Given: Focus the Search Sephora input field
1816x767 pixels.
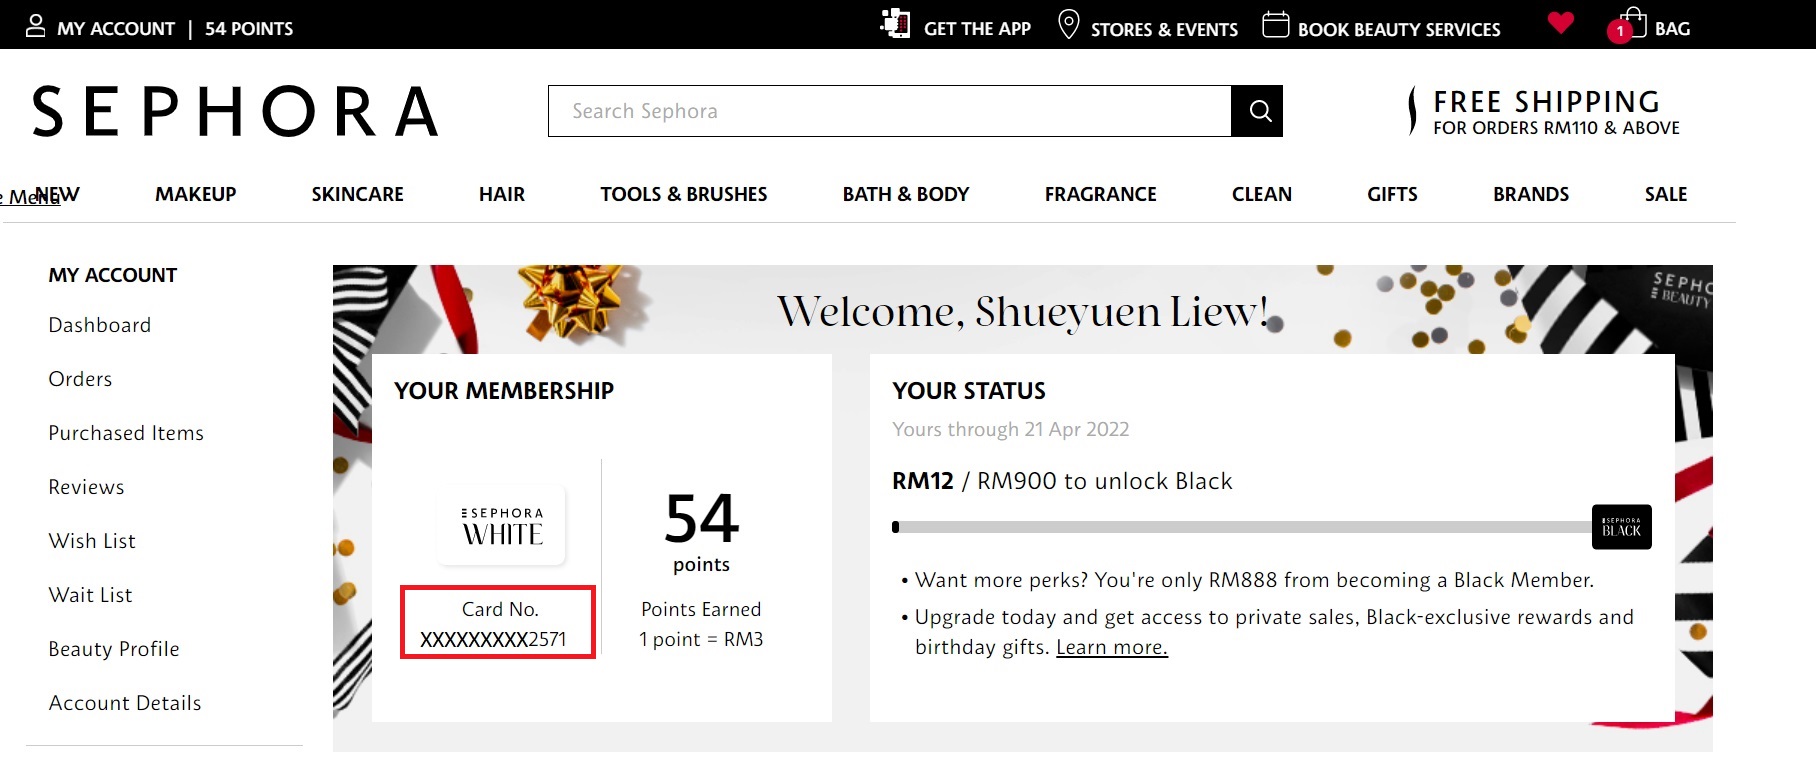Looking at the screenshot, I should click(890, 111).
